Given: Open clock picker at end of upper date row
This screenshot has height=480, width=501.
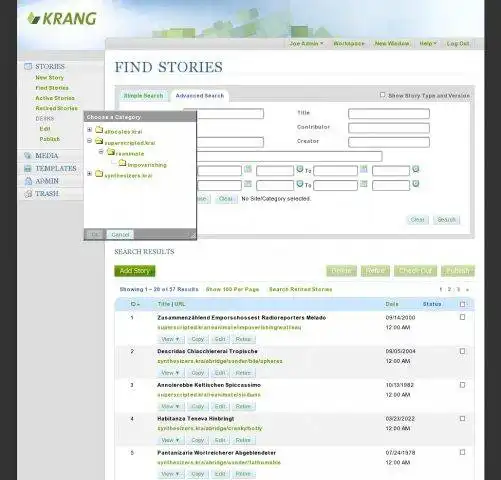Looking at the screenshot, I should coord(416,169).
